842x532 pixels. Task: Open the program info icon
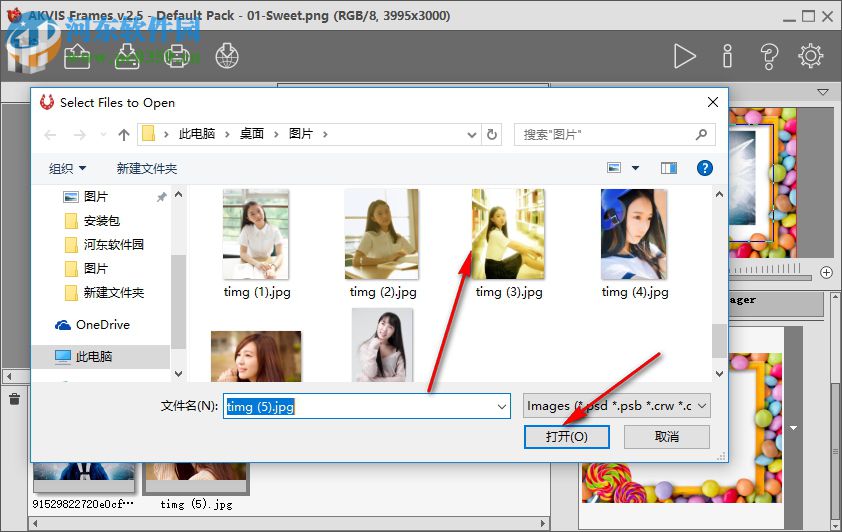click(x=727, y=56)
